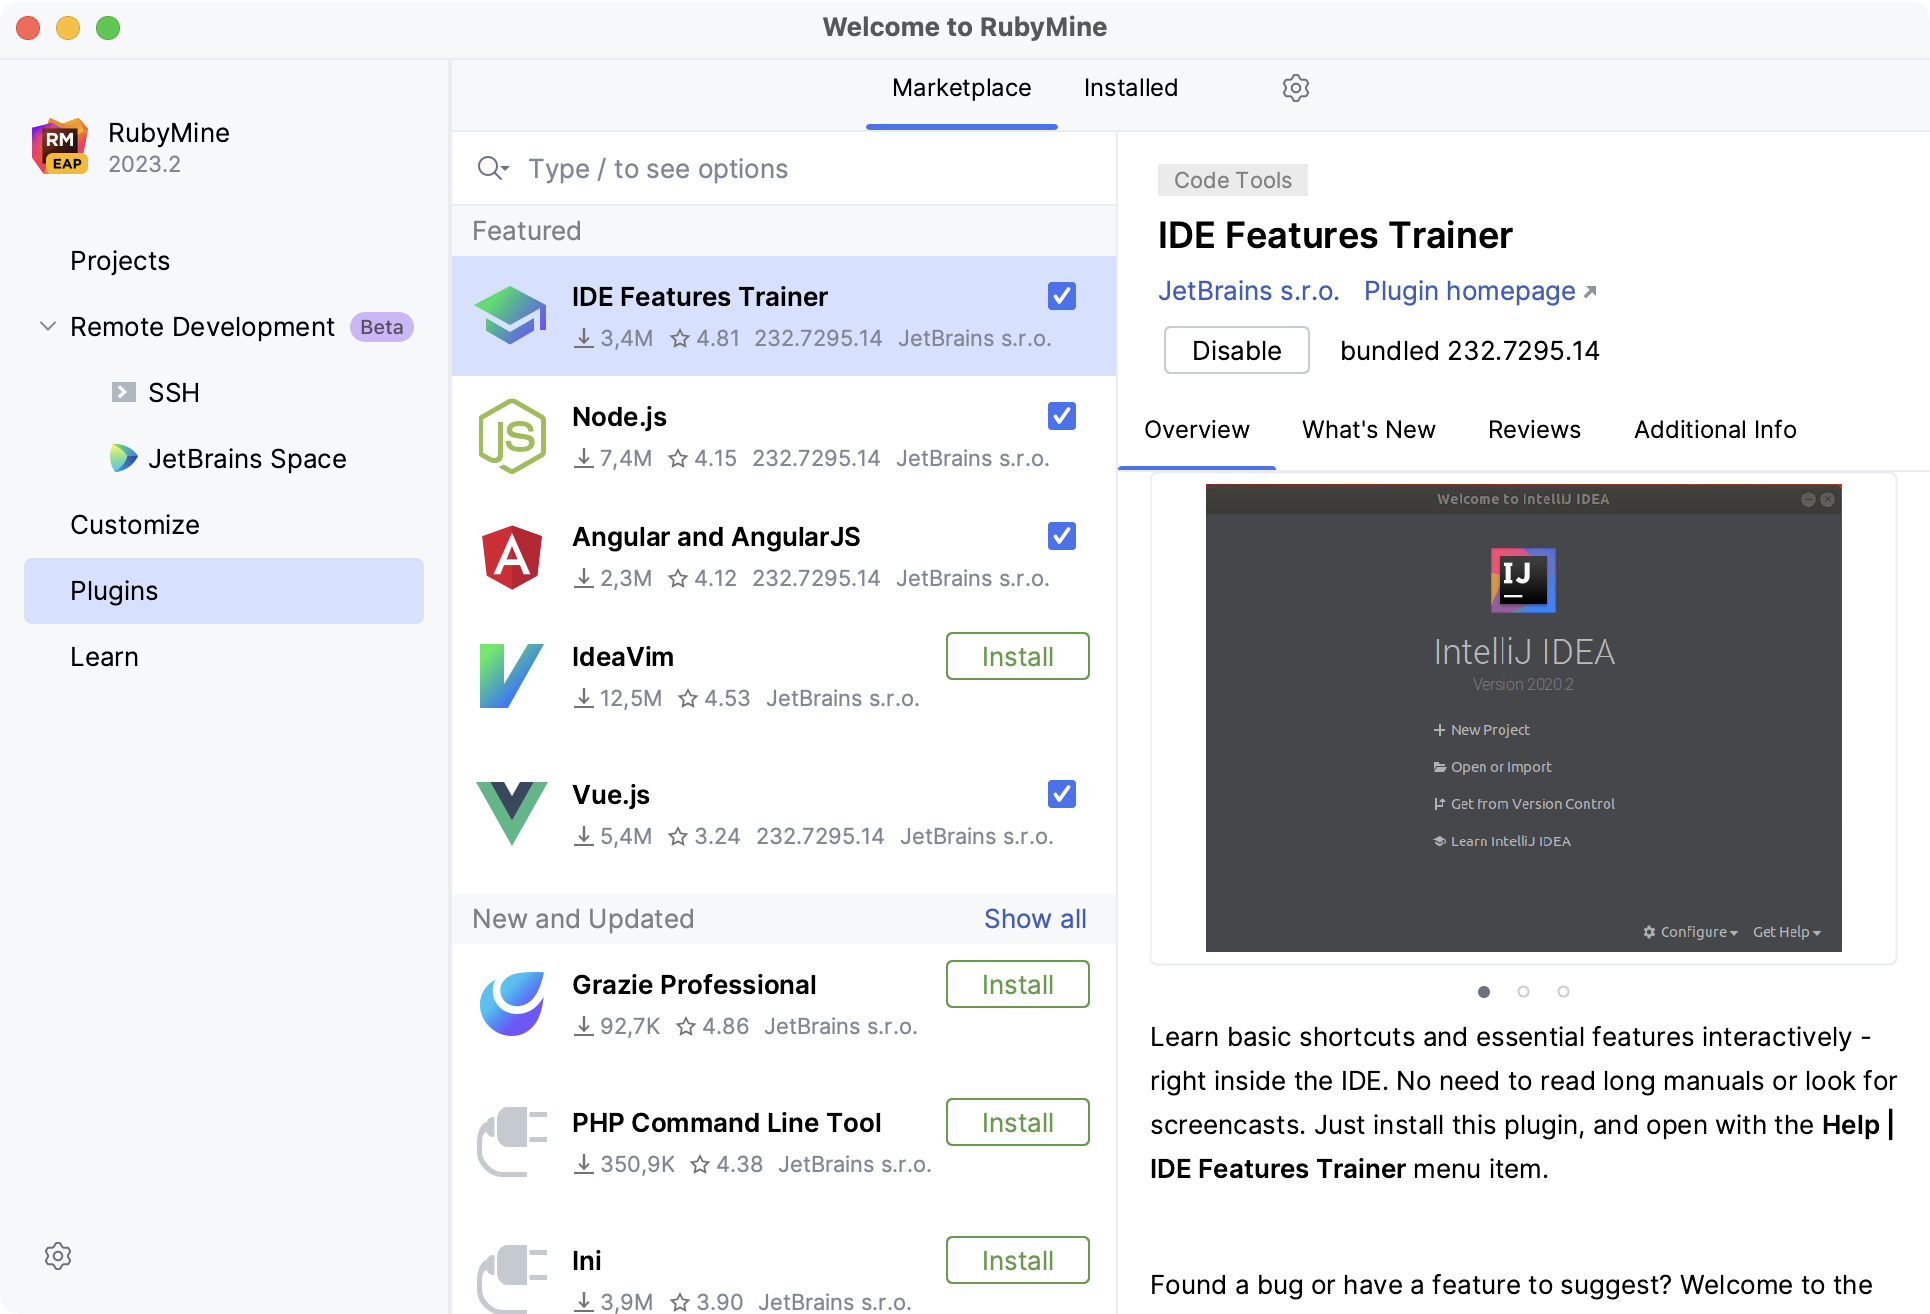
Task: Show all New and Updated plugins
Action: coord(1034,920)
